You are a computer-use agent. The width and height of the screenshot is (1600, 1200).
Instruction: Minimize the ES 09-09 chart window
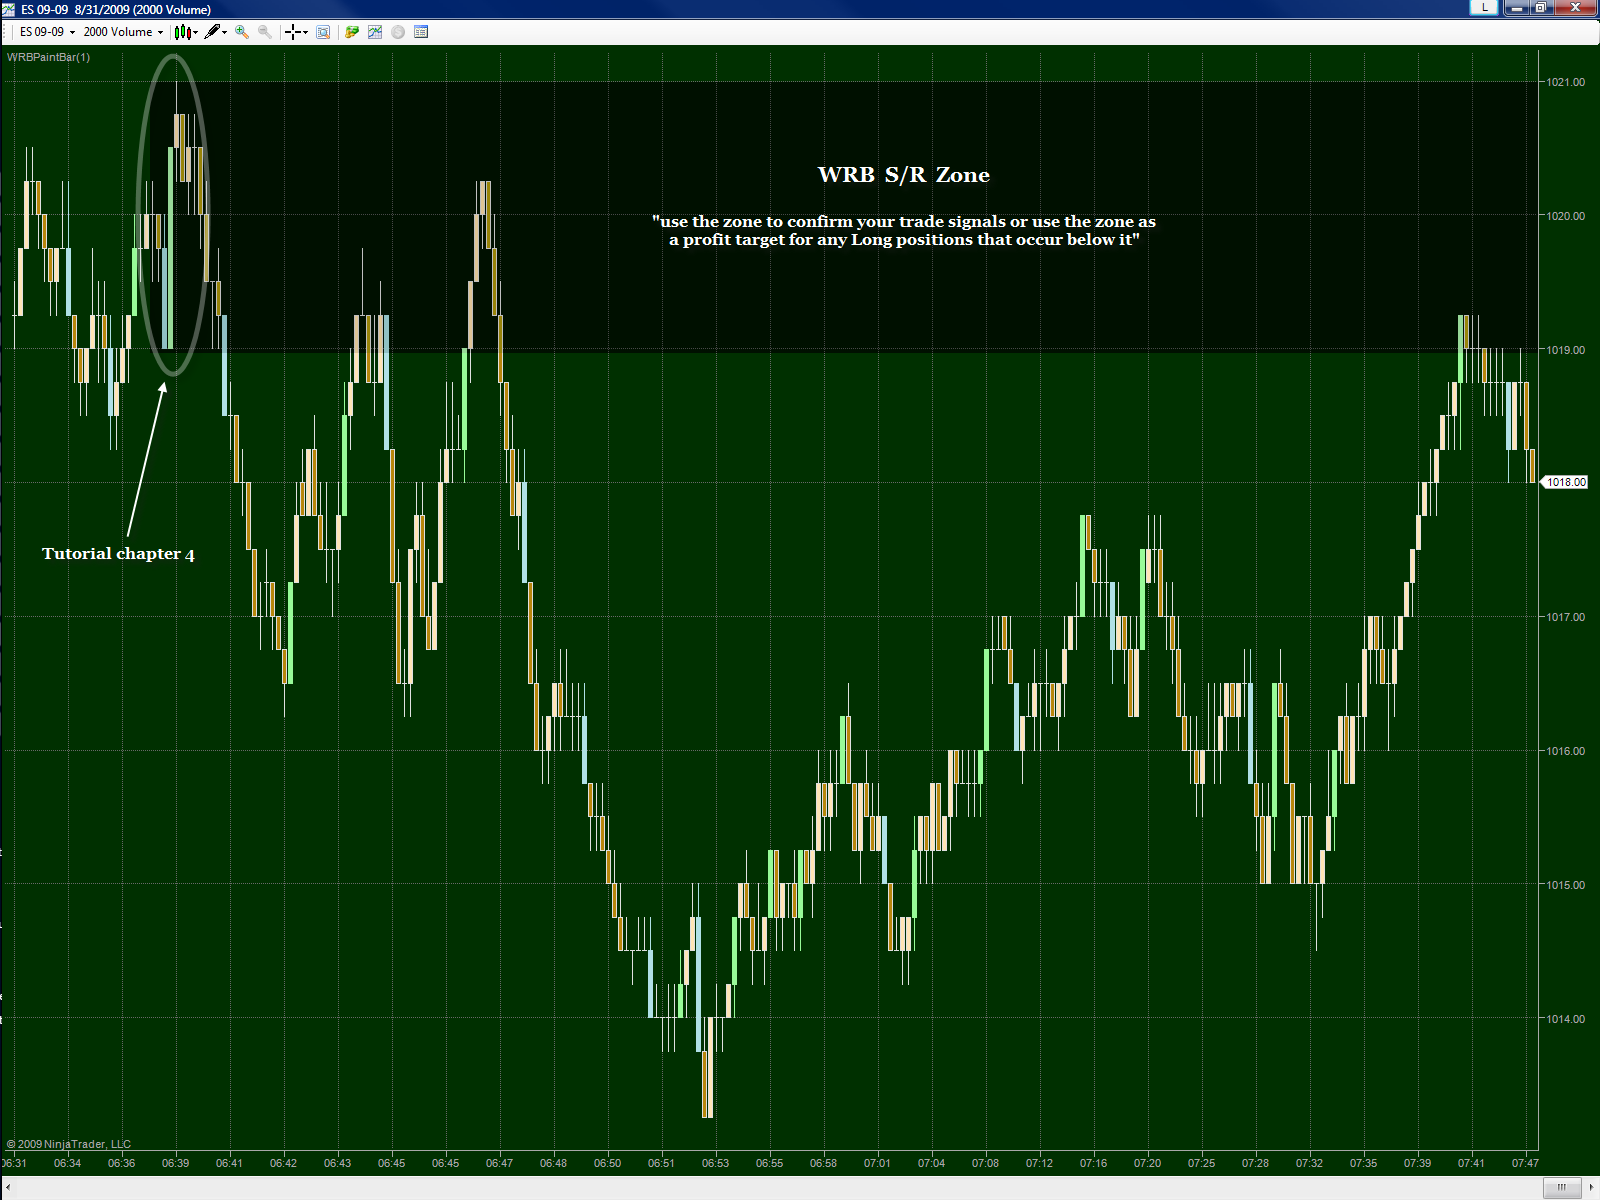pyautogui.click(x=1516, y=8)
